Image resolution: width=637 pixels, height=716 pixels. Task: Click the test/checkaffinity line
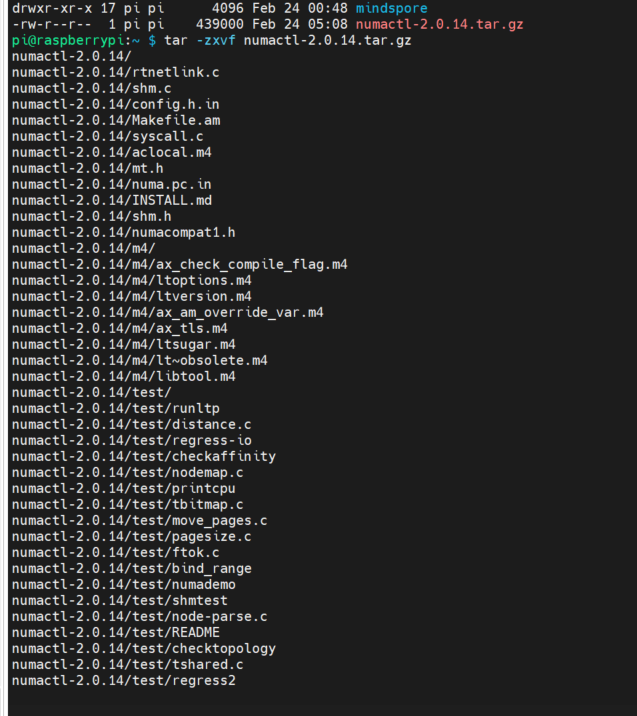tap(143, 456)
